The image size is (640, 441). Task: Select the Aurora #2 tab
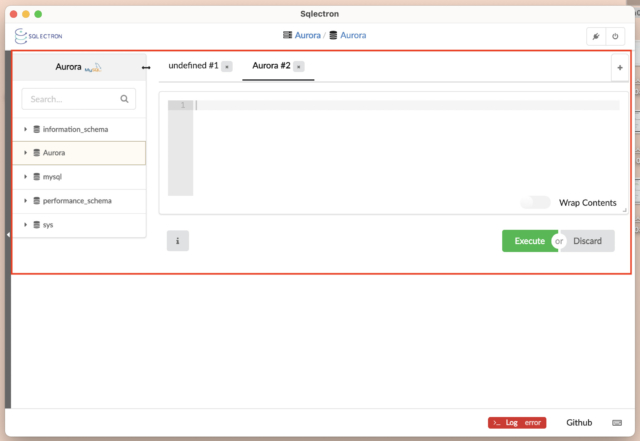[271, 66]
